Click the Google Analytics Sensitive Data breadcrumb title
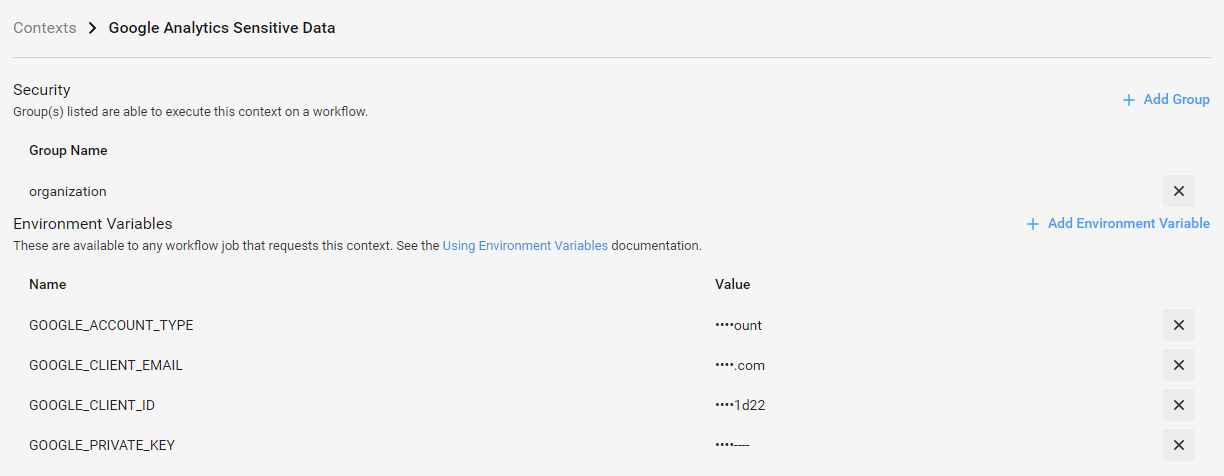 pyautogui.click(x=222, y=28)
